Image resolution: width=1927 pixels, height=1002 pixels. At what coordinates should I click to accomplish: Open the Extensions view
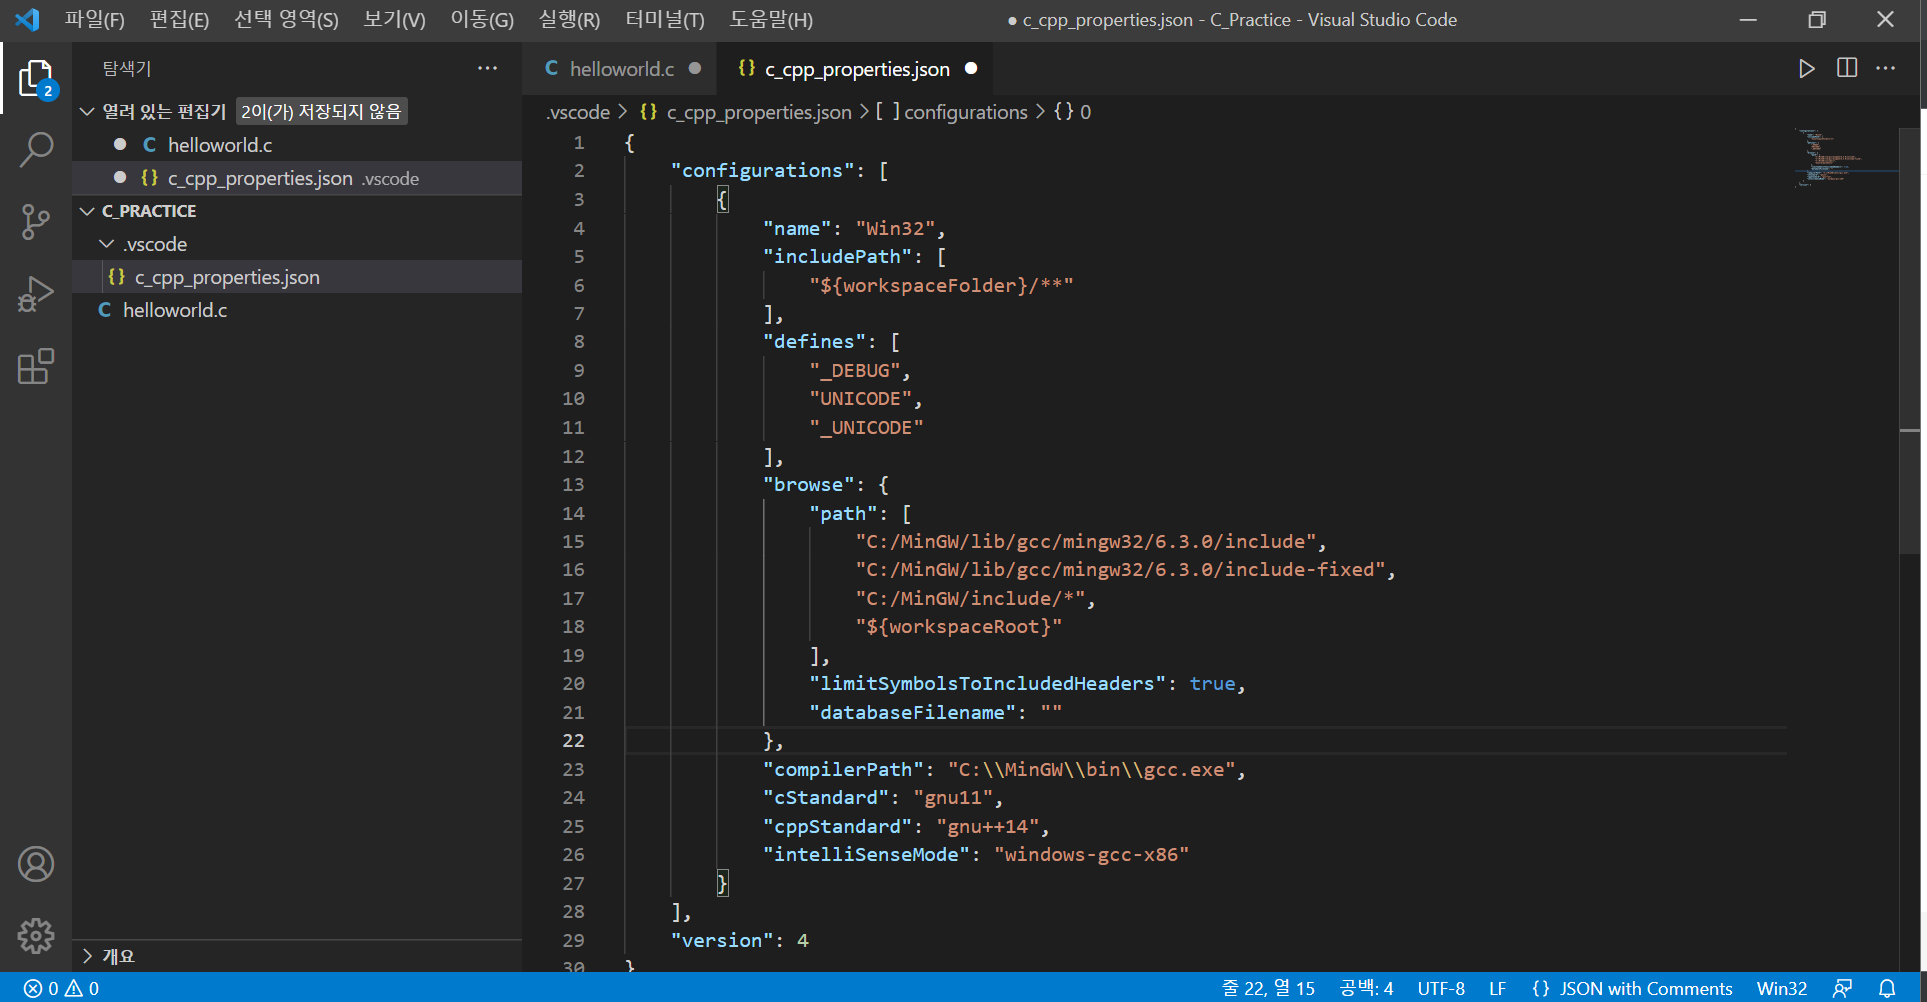[36, 366]
